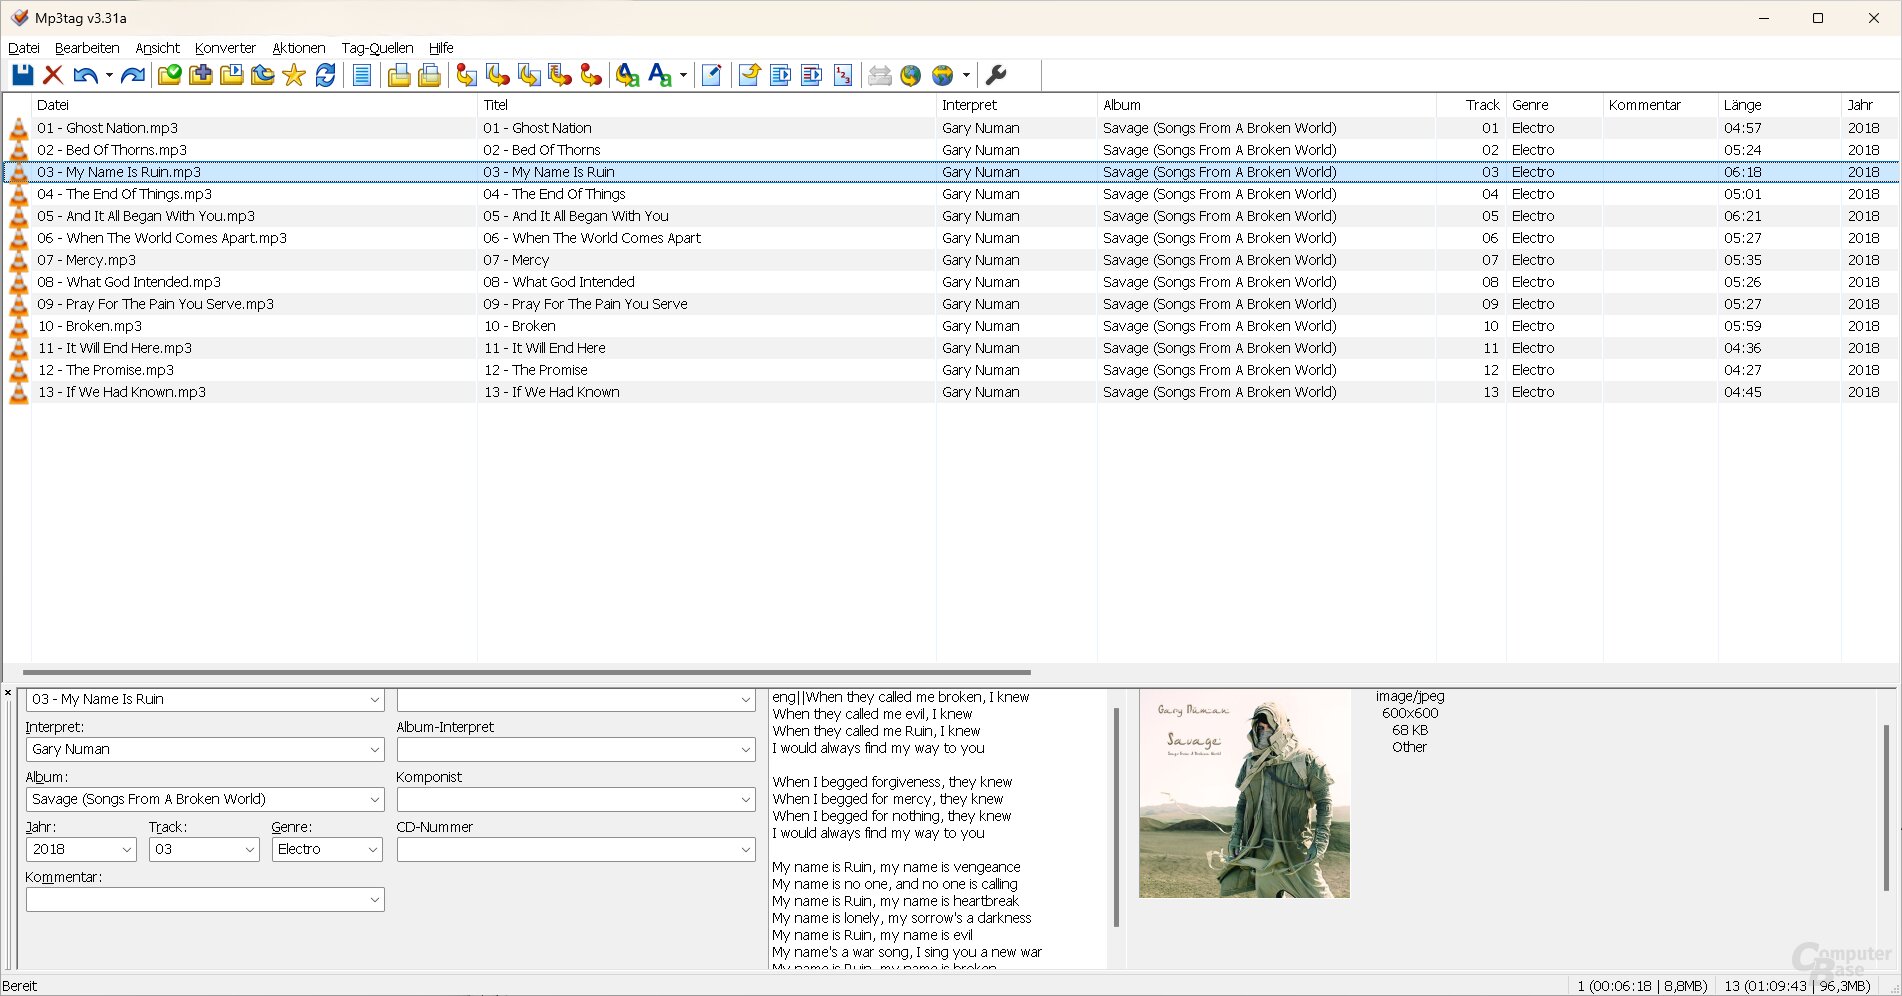This screenshot has height=996, width=1902.
Task: Sort the list by the Länge column header
Action: [x=1742, y=105]
